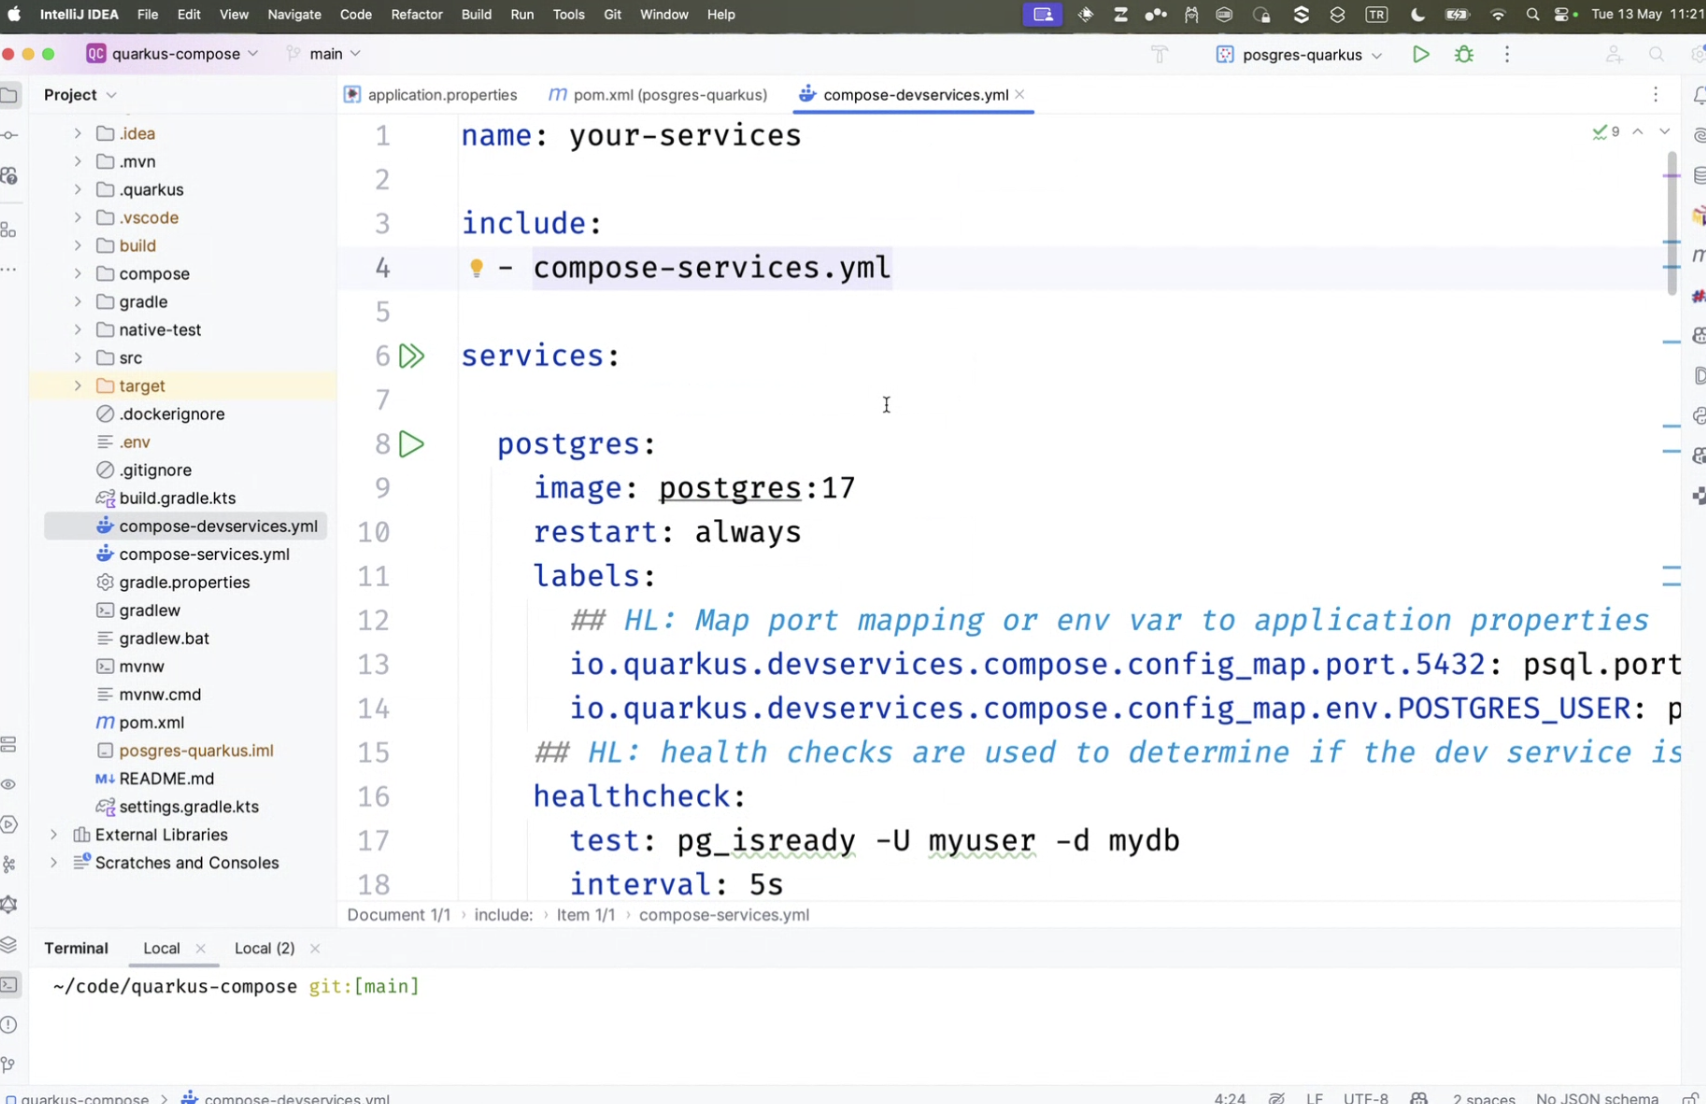The image size is (1706, 1104).
Task: Click the include: breadcrumb item
Action: pos(504,915)
